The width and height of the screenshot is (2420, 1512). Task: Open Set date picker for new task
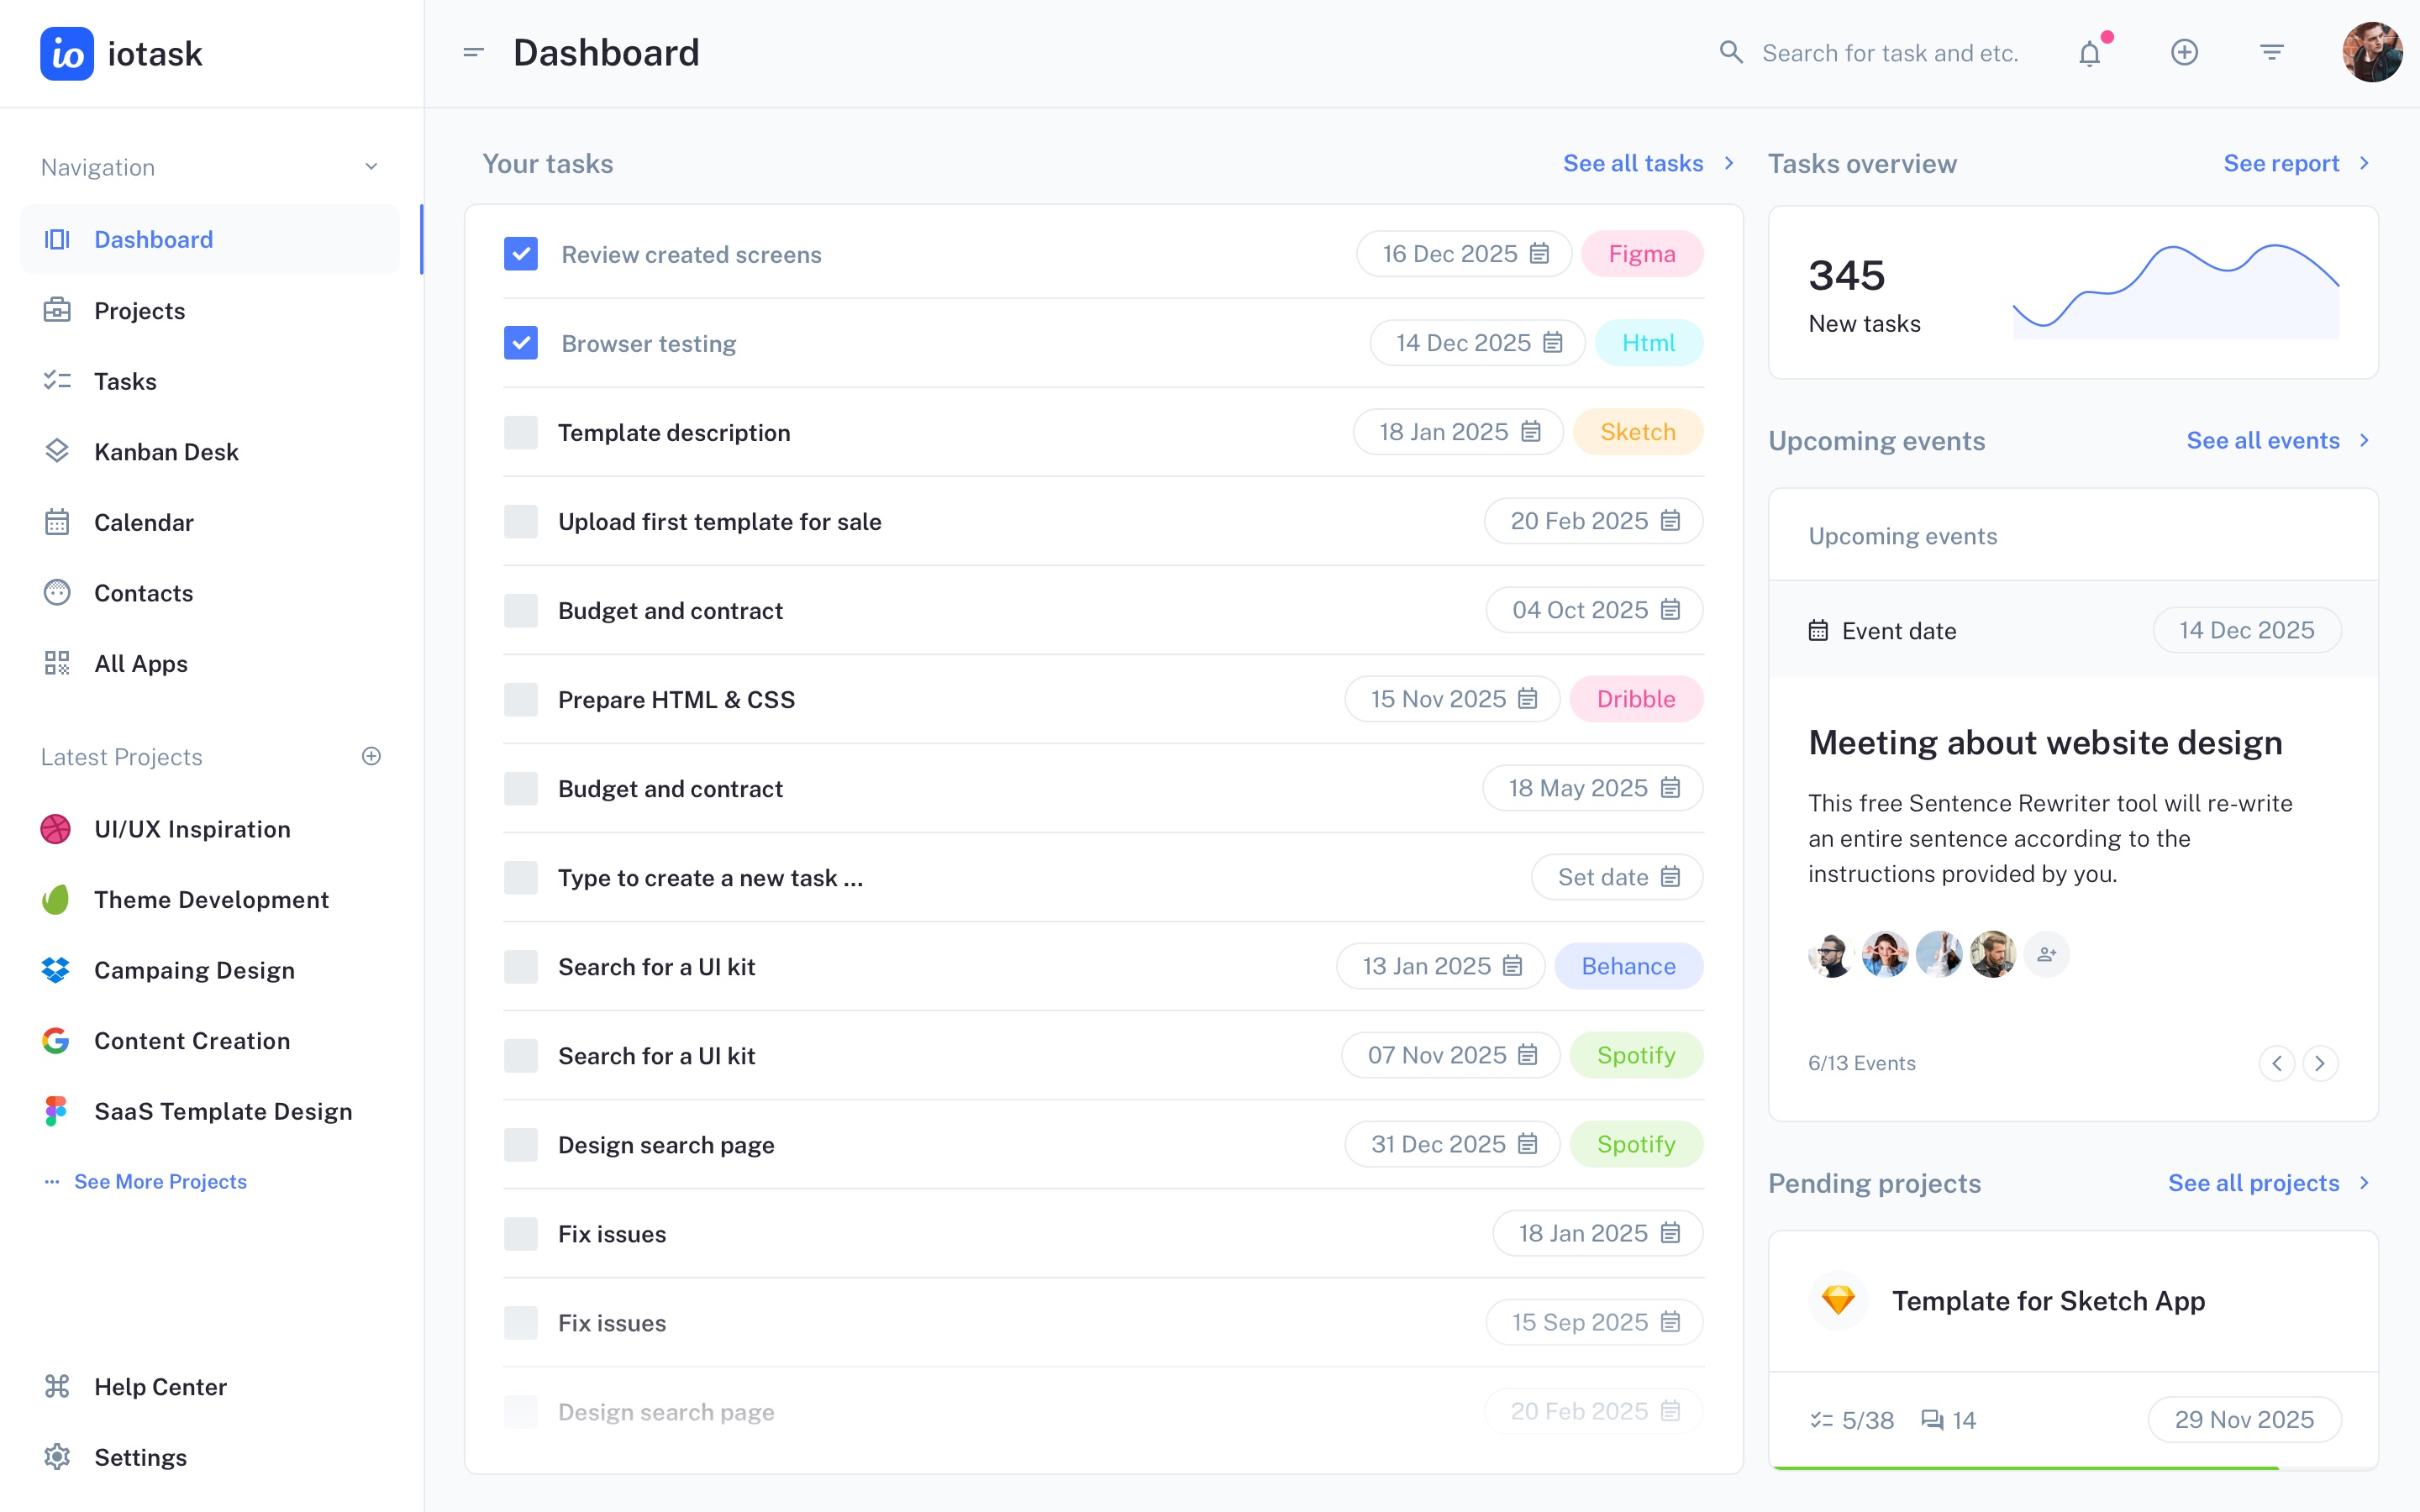point(1617,877)
